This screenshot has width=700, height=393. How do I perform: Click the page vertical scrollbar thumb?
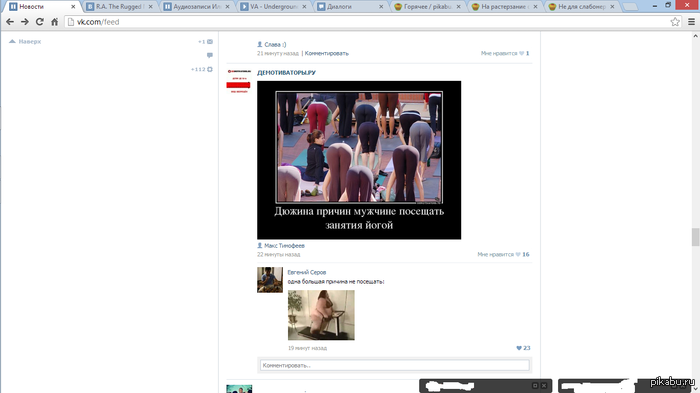coord(695,237)
